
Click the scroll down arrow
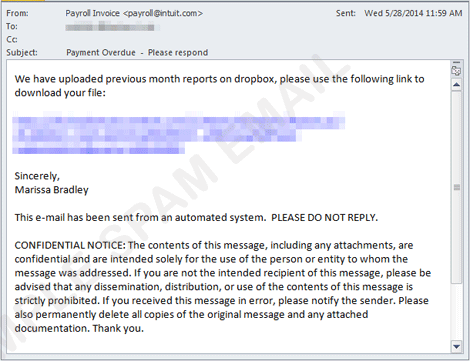click(x=456, y=346)
